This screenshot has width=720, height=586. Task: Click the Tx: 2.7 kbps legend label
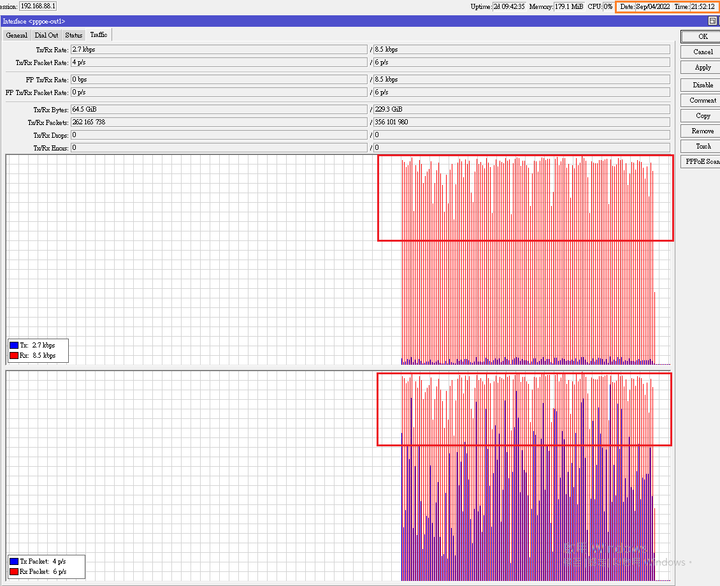click(37, 345)
